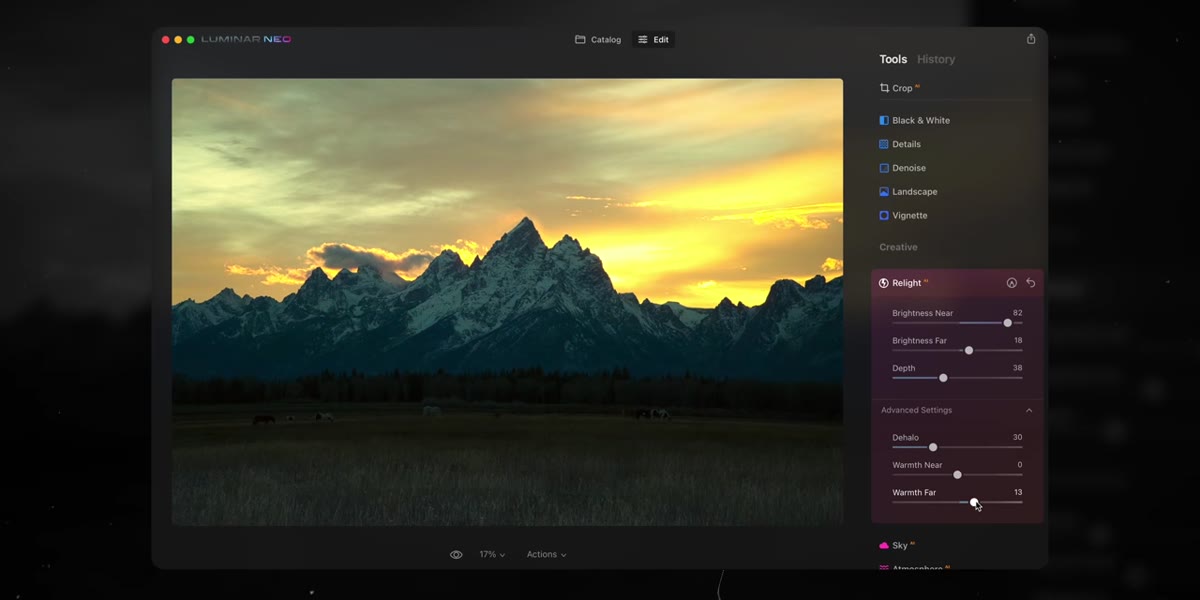Click the Brightness Far slider handle
Screen dimensions: 1200x600
pyautogui.click(x=968, y=350)
